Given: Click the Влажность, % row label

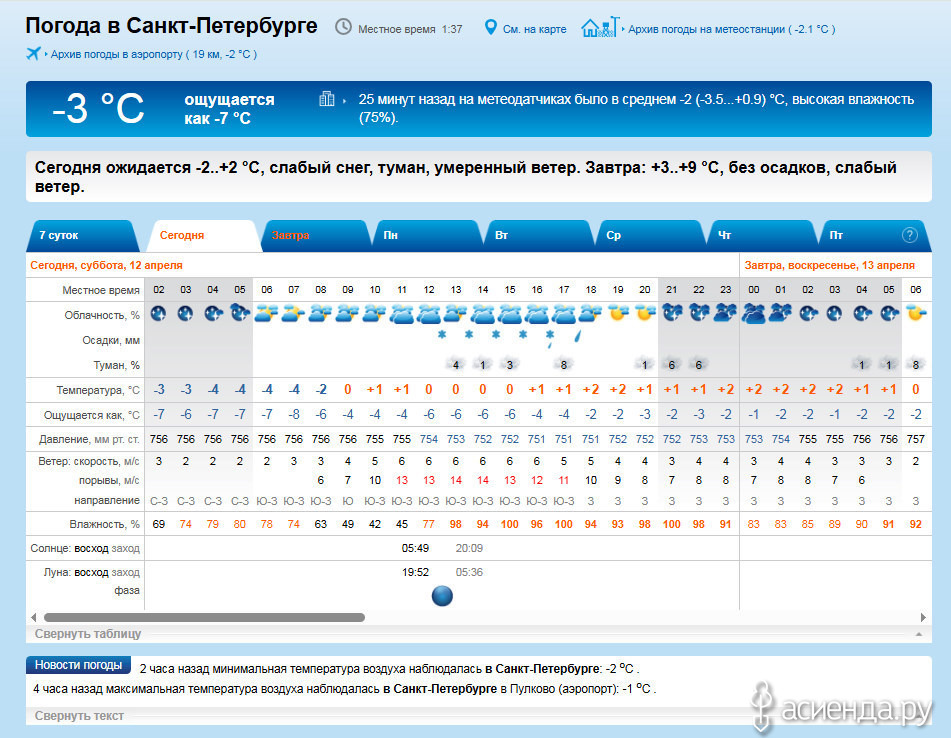Looking at the screenshot, I should pos(104,524).
